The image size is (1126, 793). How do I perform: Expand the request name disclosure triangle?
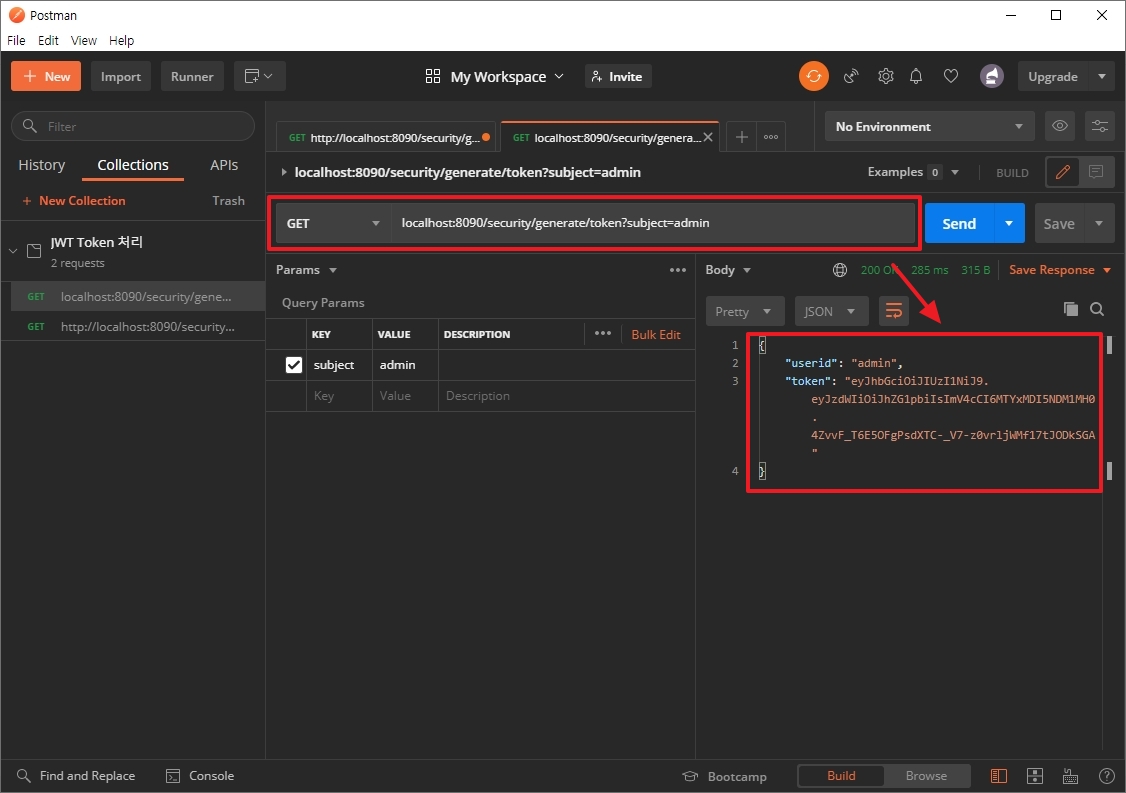(x=284, y=172)
